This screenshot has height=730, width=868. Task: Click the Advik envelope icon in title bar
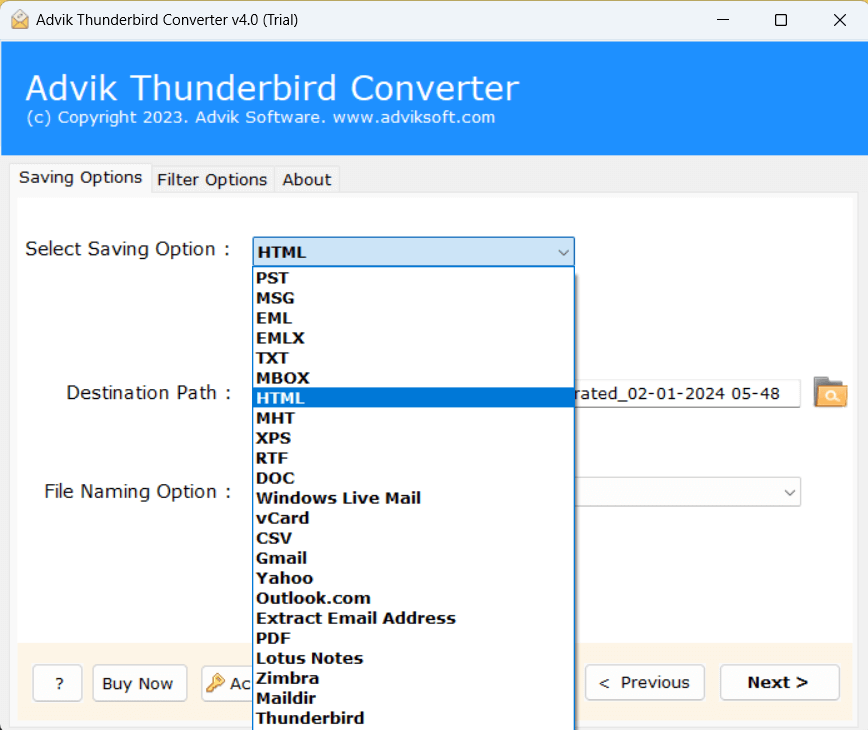tap(20, 20)
